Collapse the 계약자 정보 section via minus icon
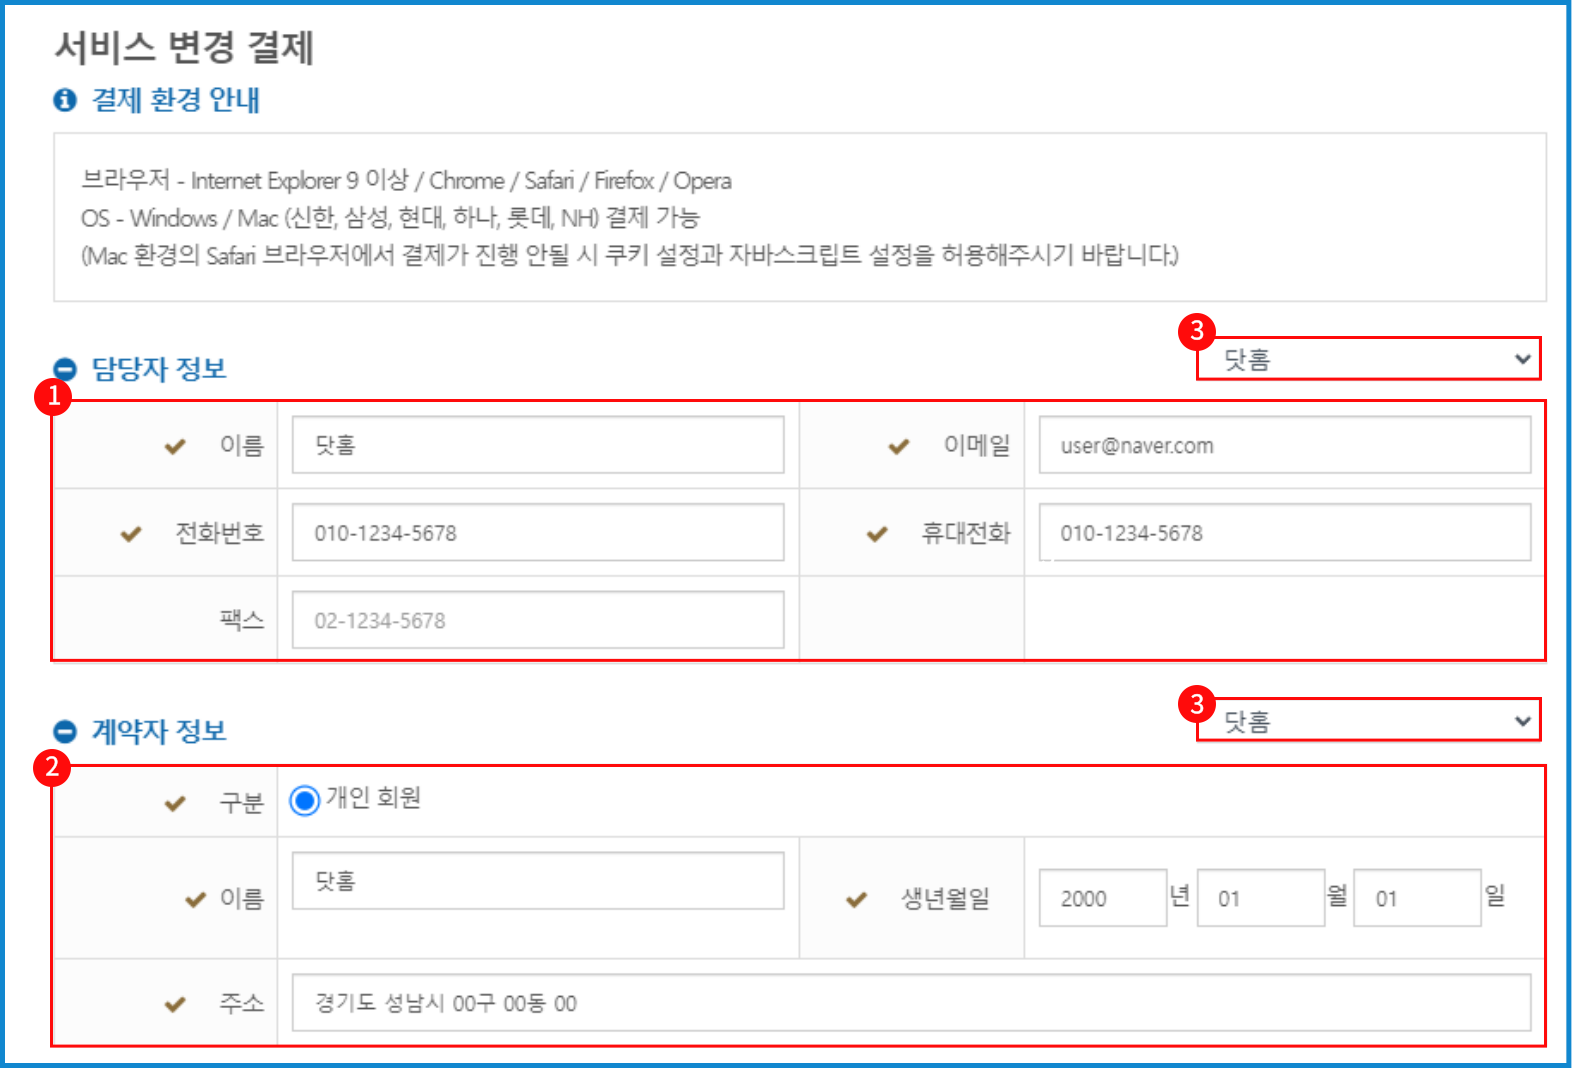The height and width of the screenshot is (1068, 1573). coord(65,731)
